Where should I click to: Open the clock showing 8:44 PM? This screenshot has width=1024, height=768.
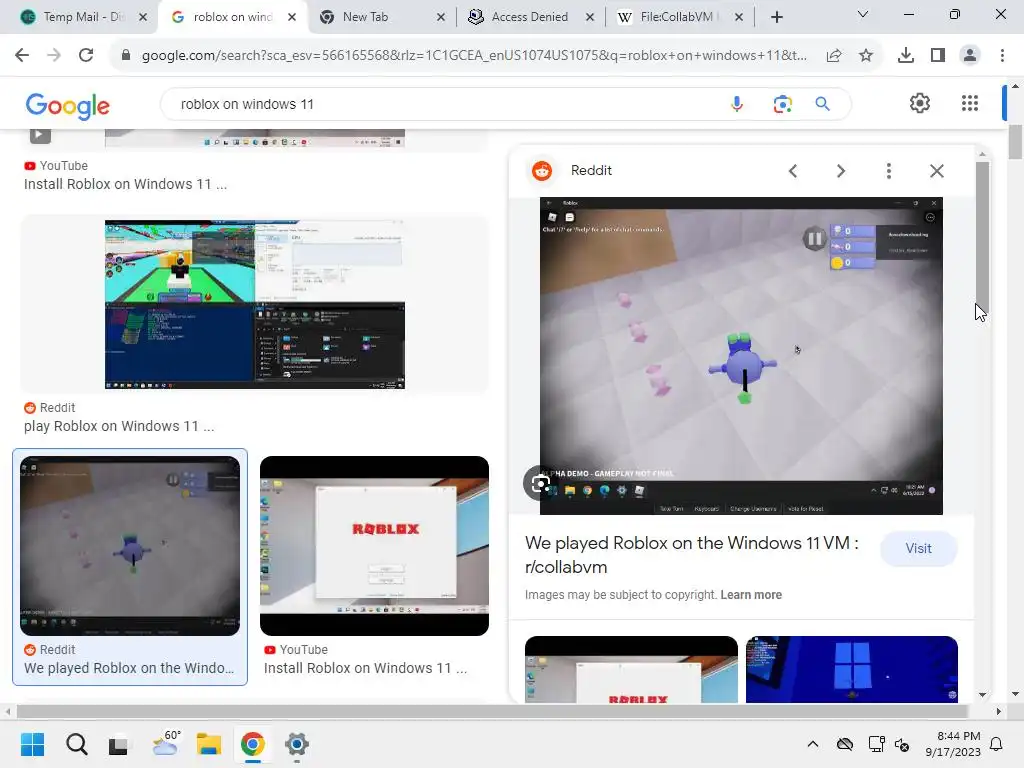point(952,744)
